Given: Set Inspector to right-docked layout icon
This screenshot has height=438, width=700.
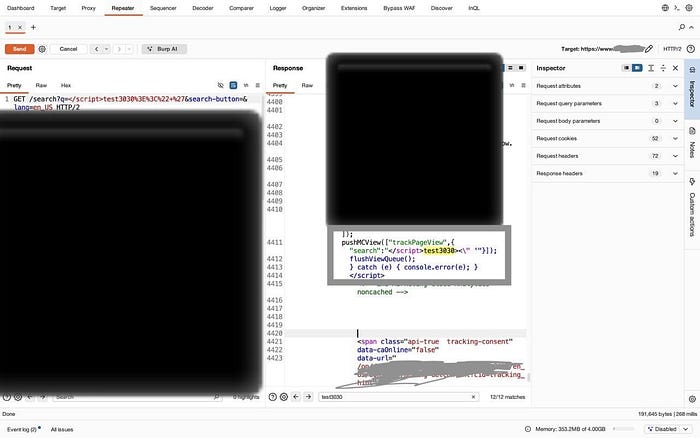Looking at the screenshot, I should click(x=637, y=68).
